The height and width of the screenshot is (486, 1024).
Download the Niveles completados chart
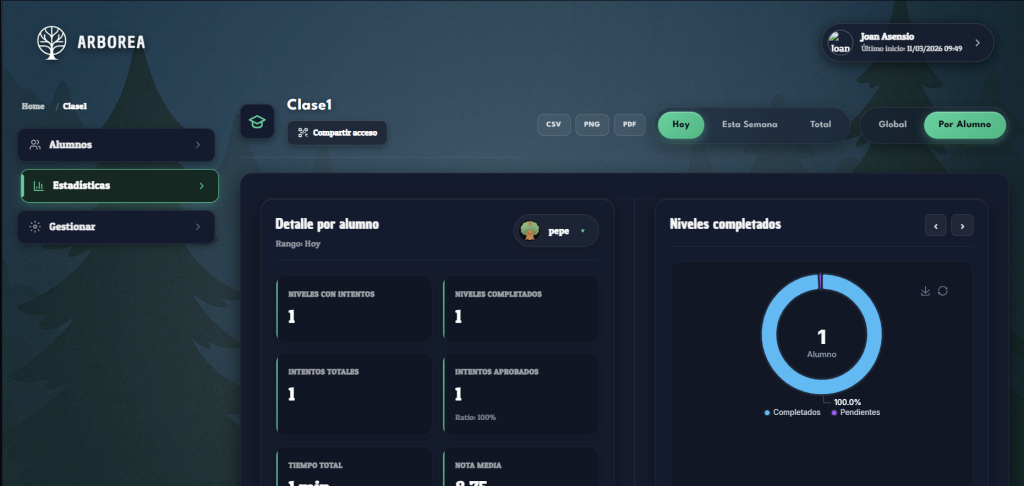(x=925, y=291)
